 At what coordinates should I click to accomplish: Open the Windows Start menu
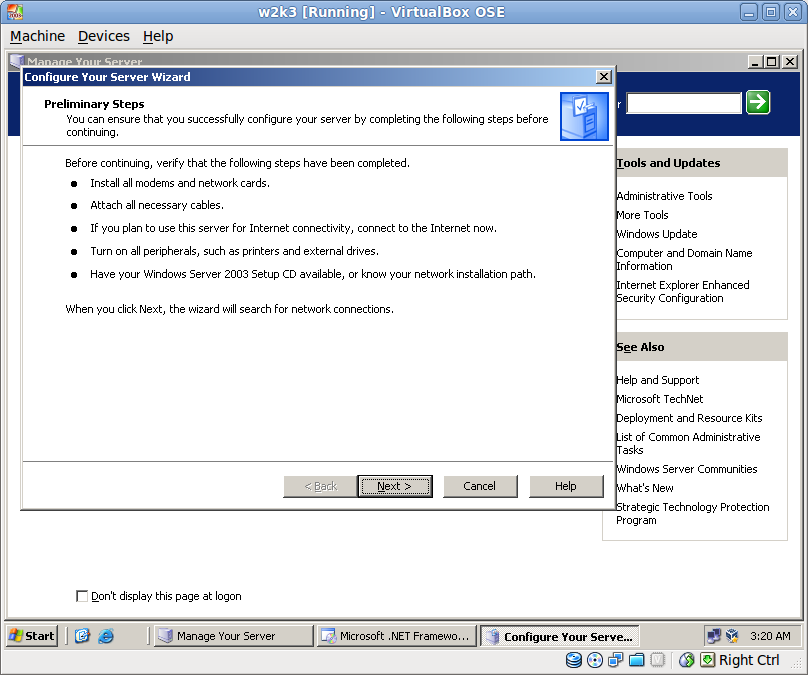click(31, 636)
